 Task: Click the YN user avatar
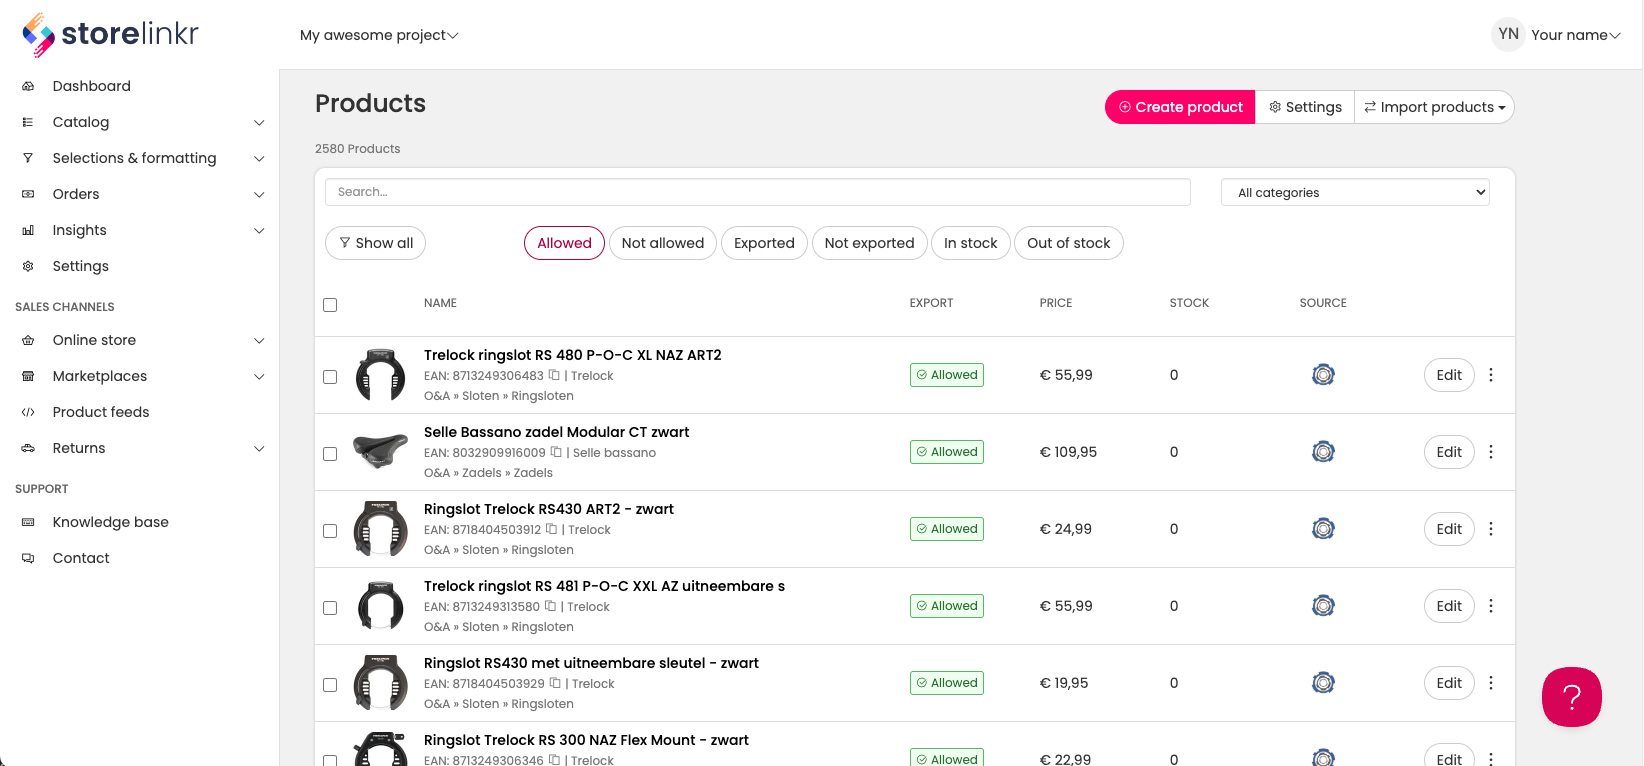(1508, 34)
